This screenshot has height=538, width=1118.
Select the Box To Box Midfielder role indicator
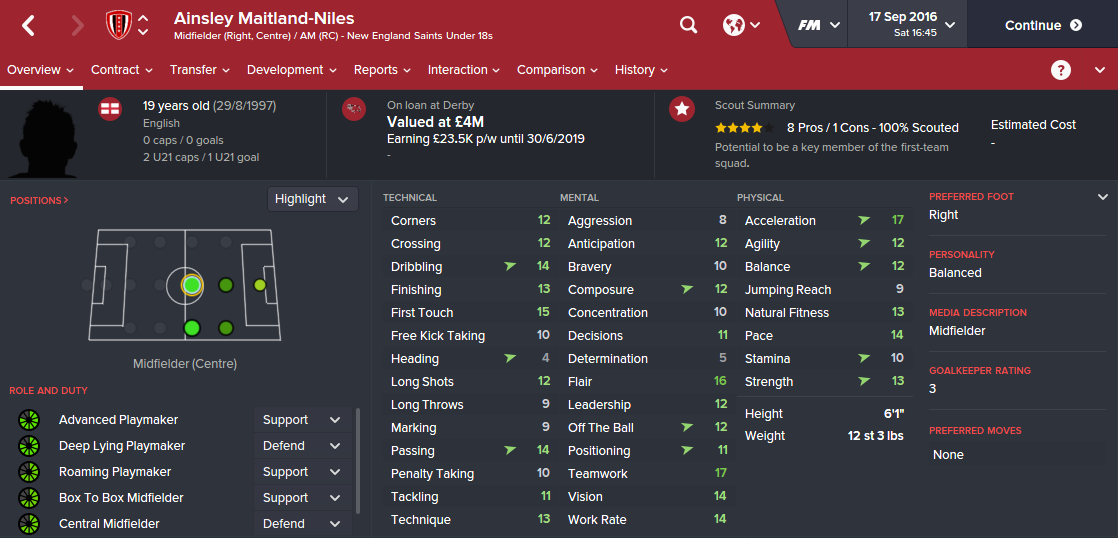click(x=28, y=498)
